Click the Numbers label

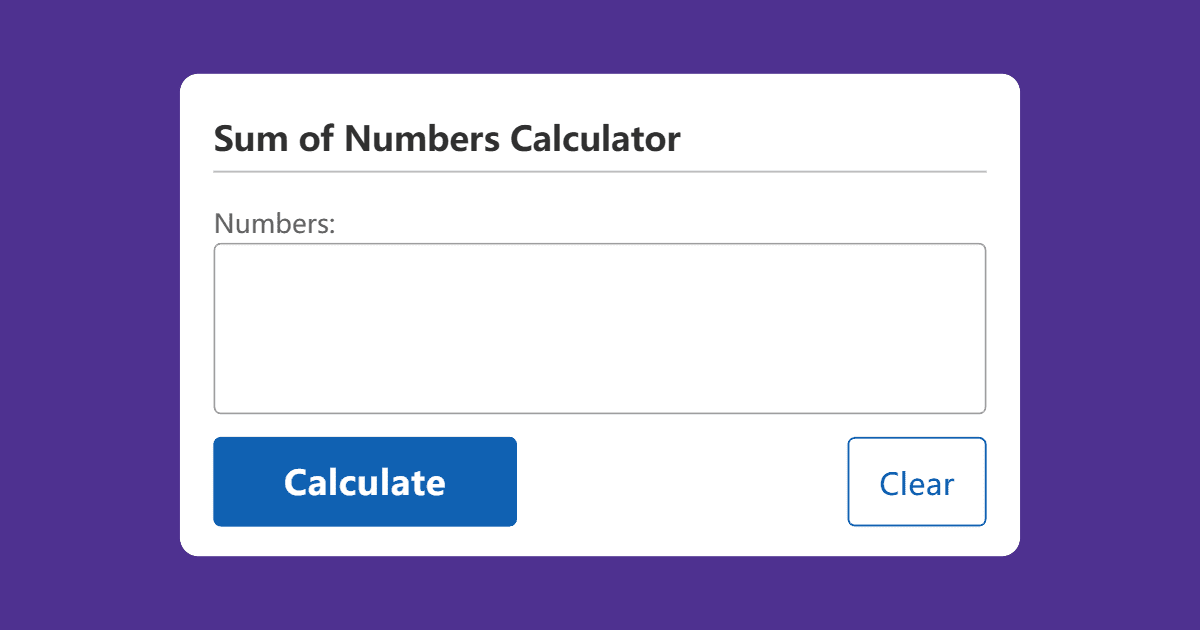[x=272, y=223]
